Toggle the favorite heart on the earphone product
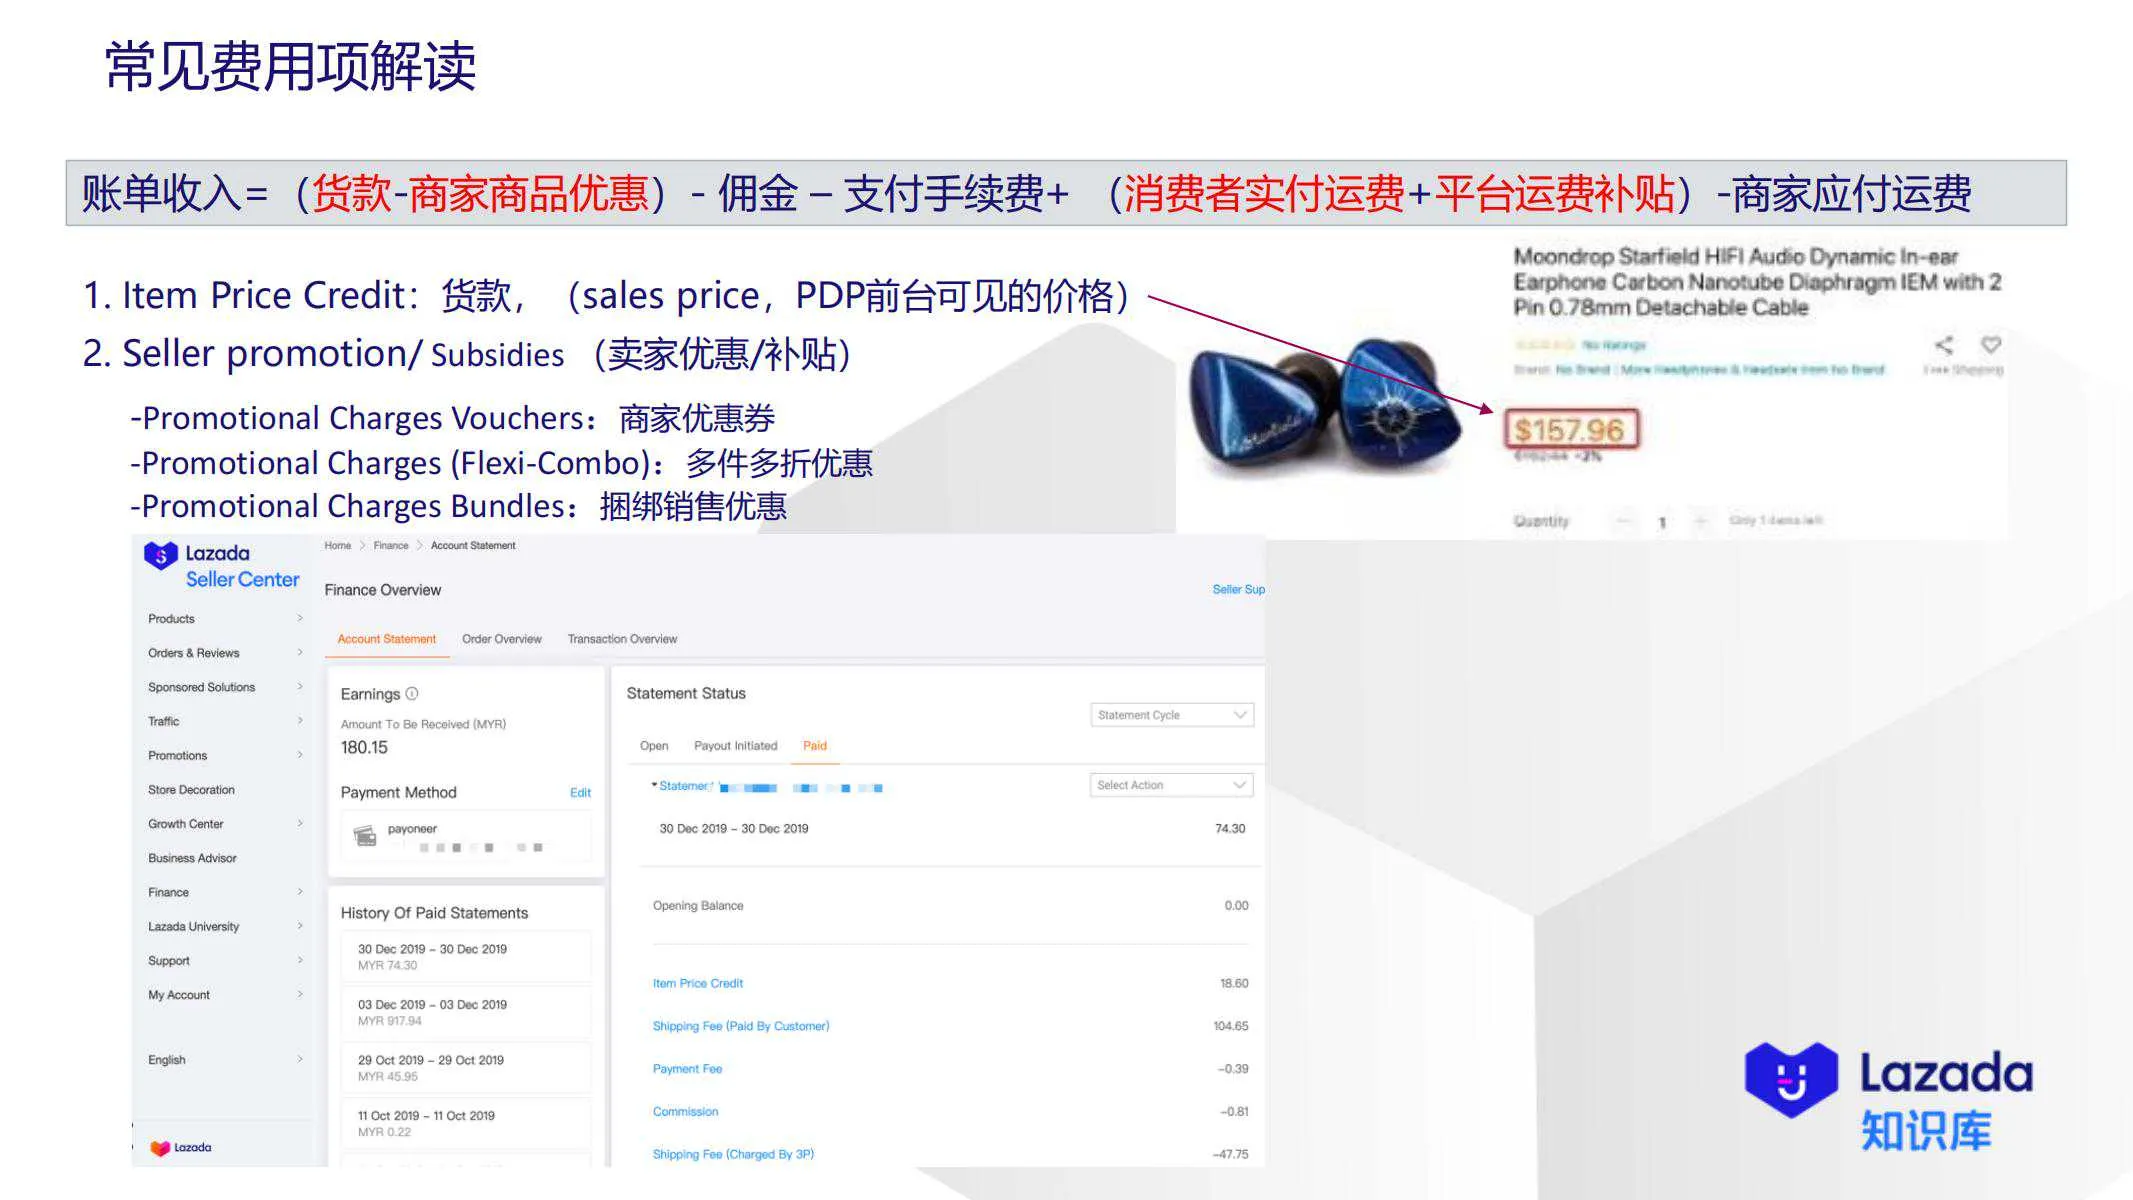This screenshot has width=2133, height=1200. click(x=1991, y=345)
